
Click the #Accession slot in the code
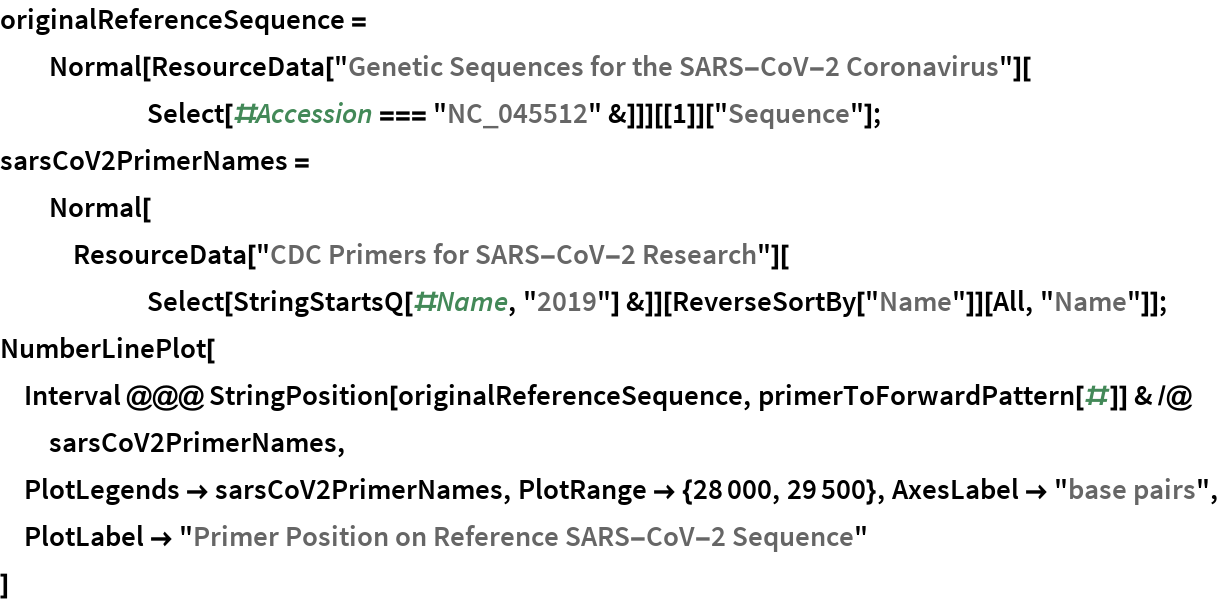(302, 114)
